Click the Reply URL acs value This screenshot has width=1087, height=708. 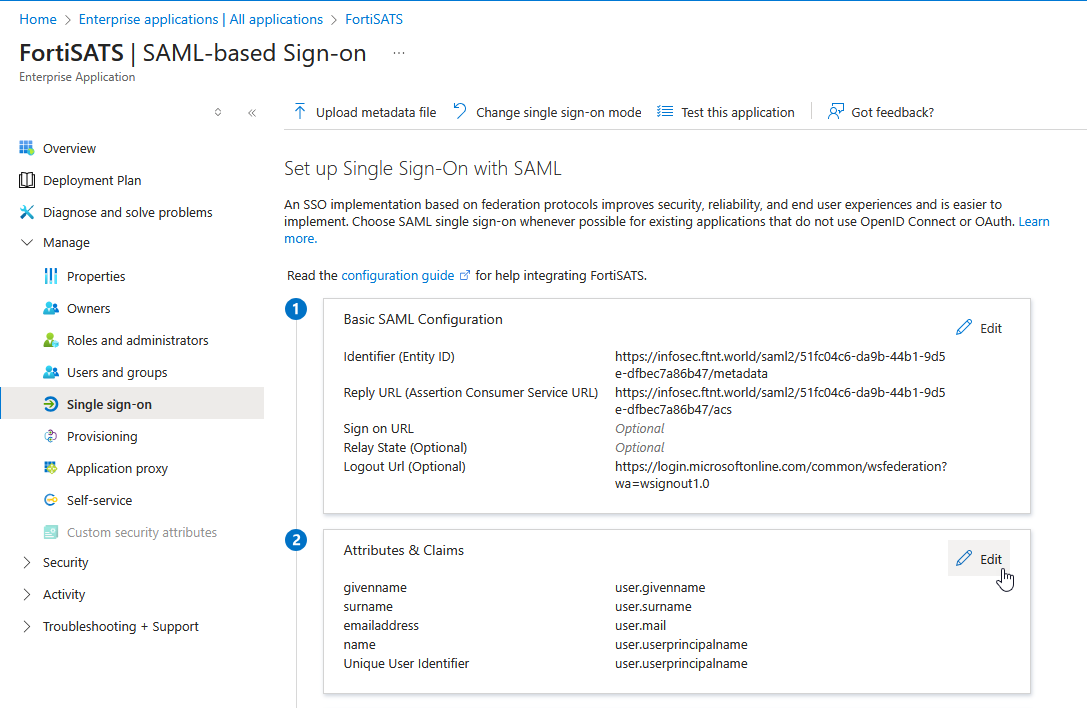[x=780, y=401]
